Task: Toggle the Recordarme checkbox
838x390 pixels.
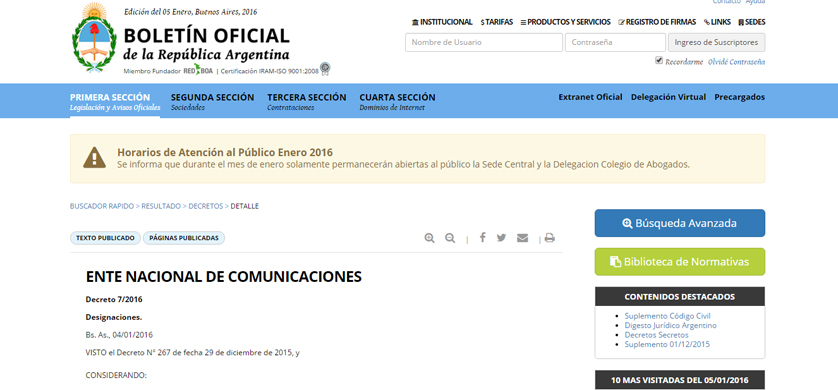Action: 659,61
